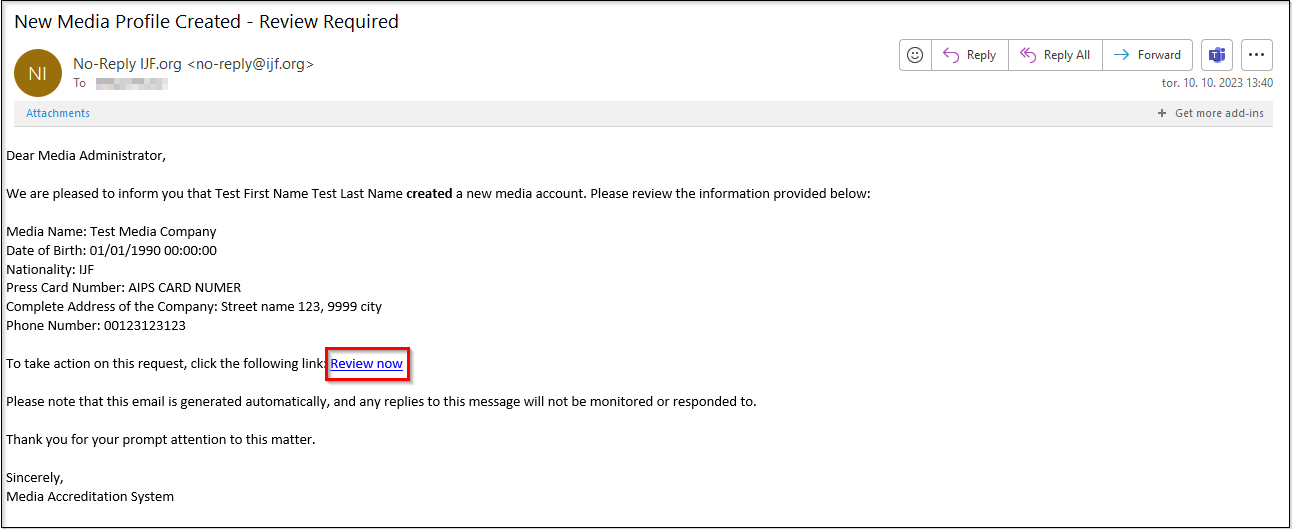1292x529 pixels.
Task: Click the Complete Address of the Company line
Action: point(194,307)
